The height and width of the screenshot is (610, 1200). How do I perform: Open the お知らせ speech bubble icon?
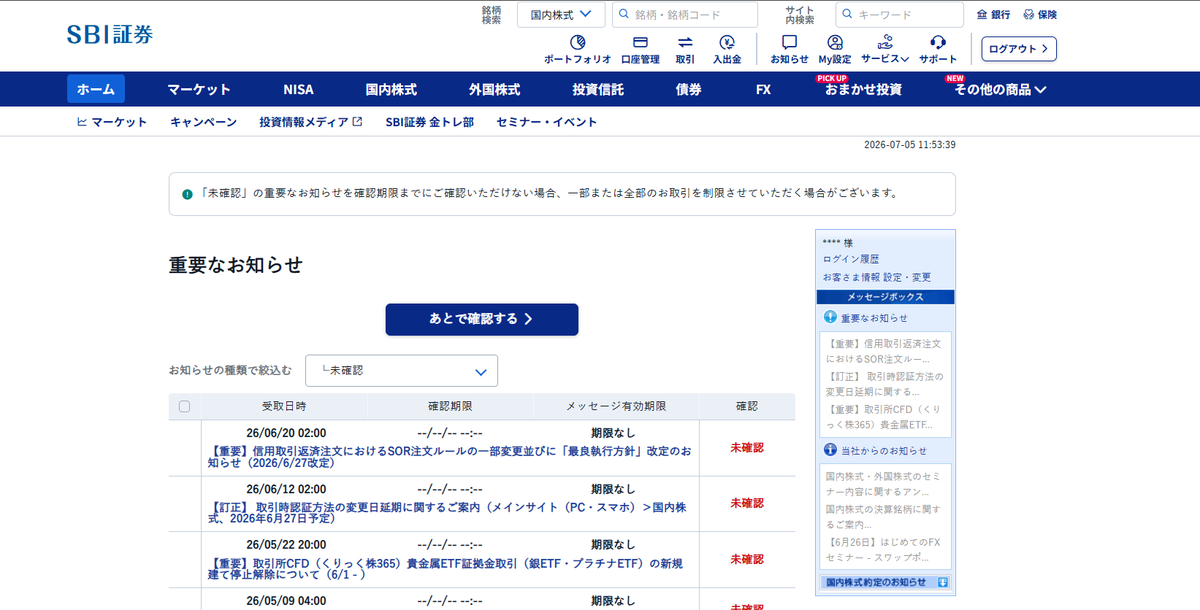pyautogui.click(x=789, y=43)
